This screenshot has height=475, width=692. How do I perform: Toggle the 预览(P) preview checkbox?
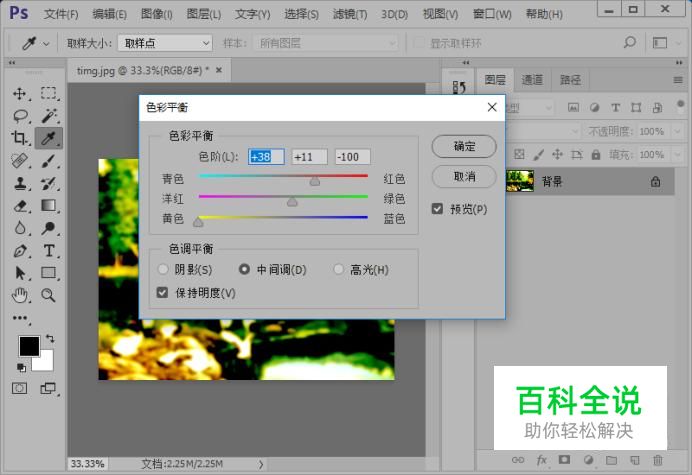[x=437, y=209]
